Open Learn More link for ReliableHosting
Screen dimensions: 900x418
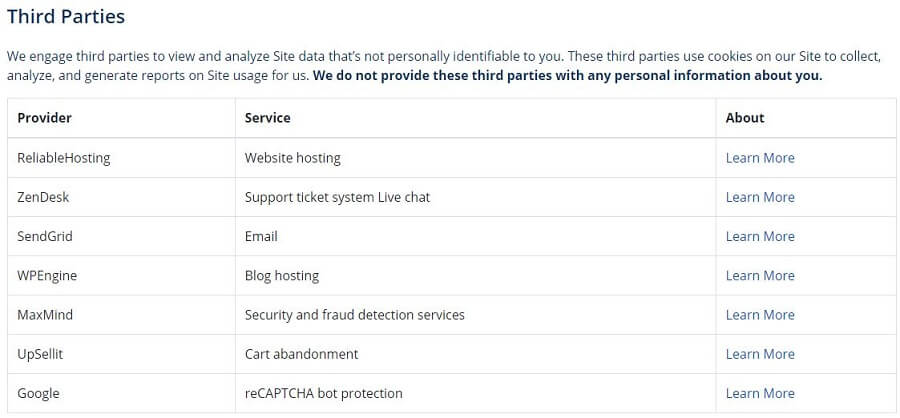click(x=760, y=158)
